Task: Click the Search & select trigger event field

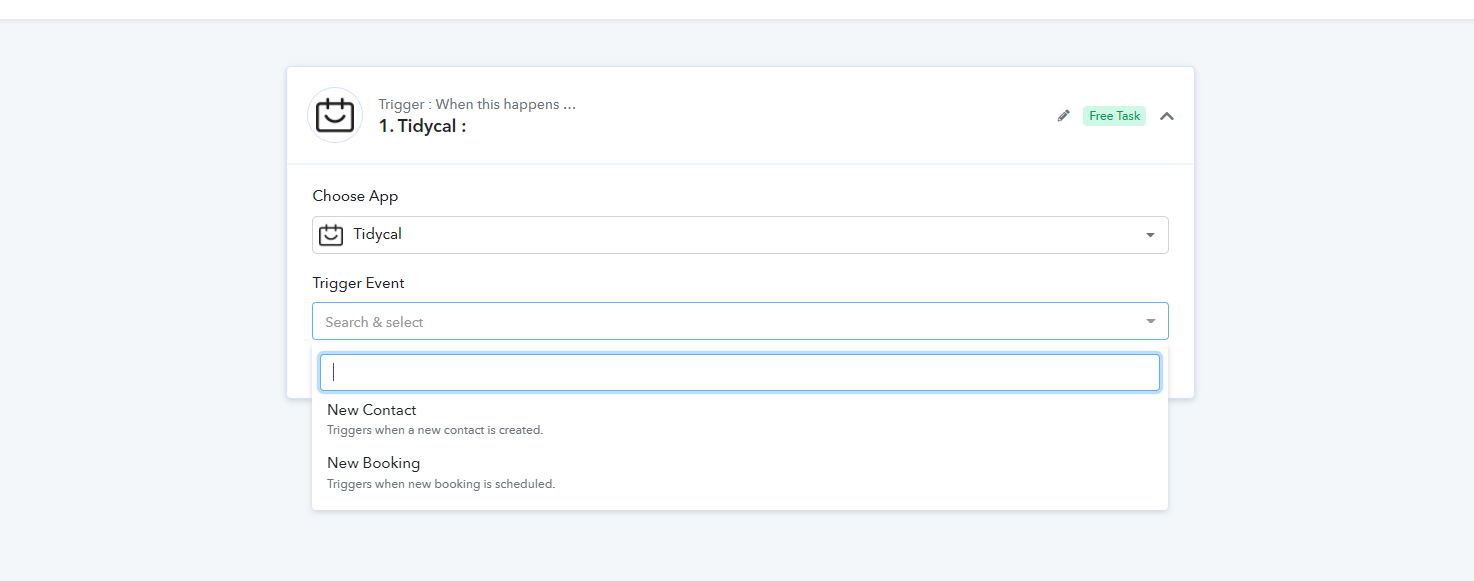Action: 740,321
